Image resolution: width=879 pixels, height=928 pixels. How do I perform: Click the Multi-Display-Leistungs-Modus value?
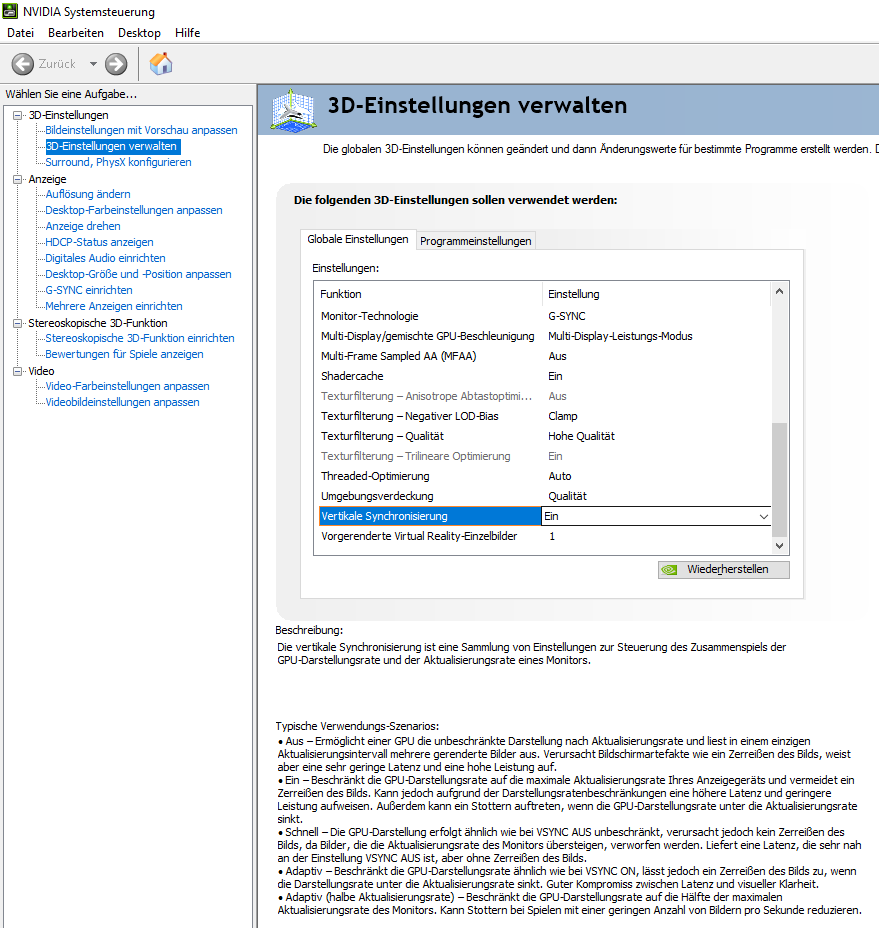point(620,336)
